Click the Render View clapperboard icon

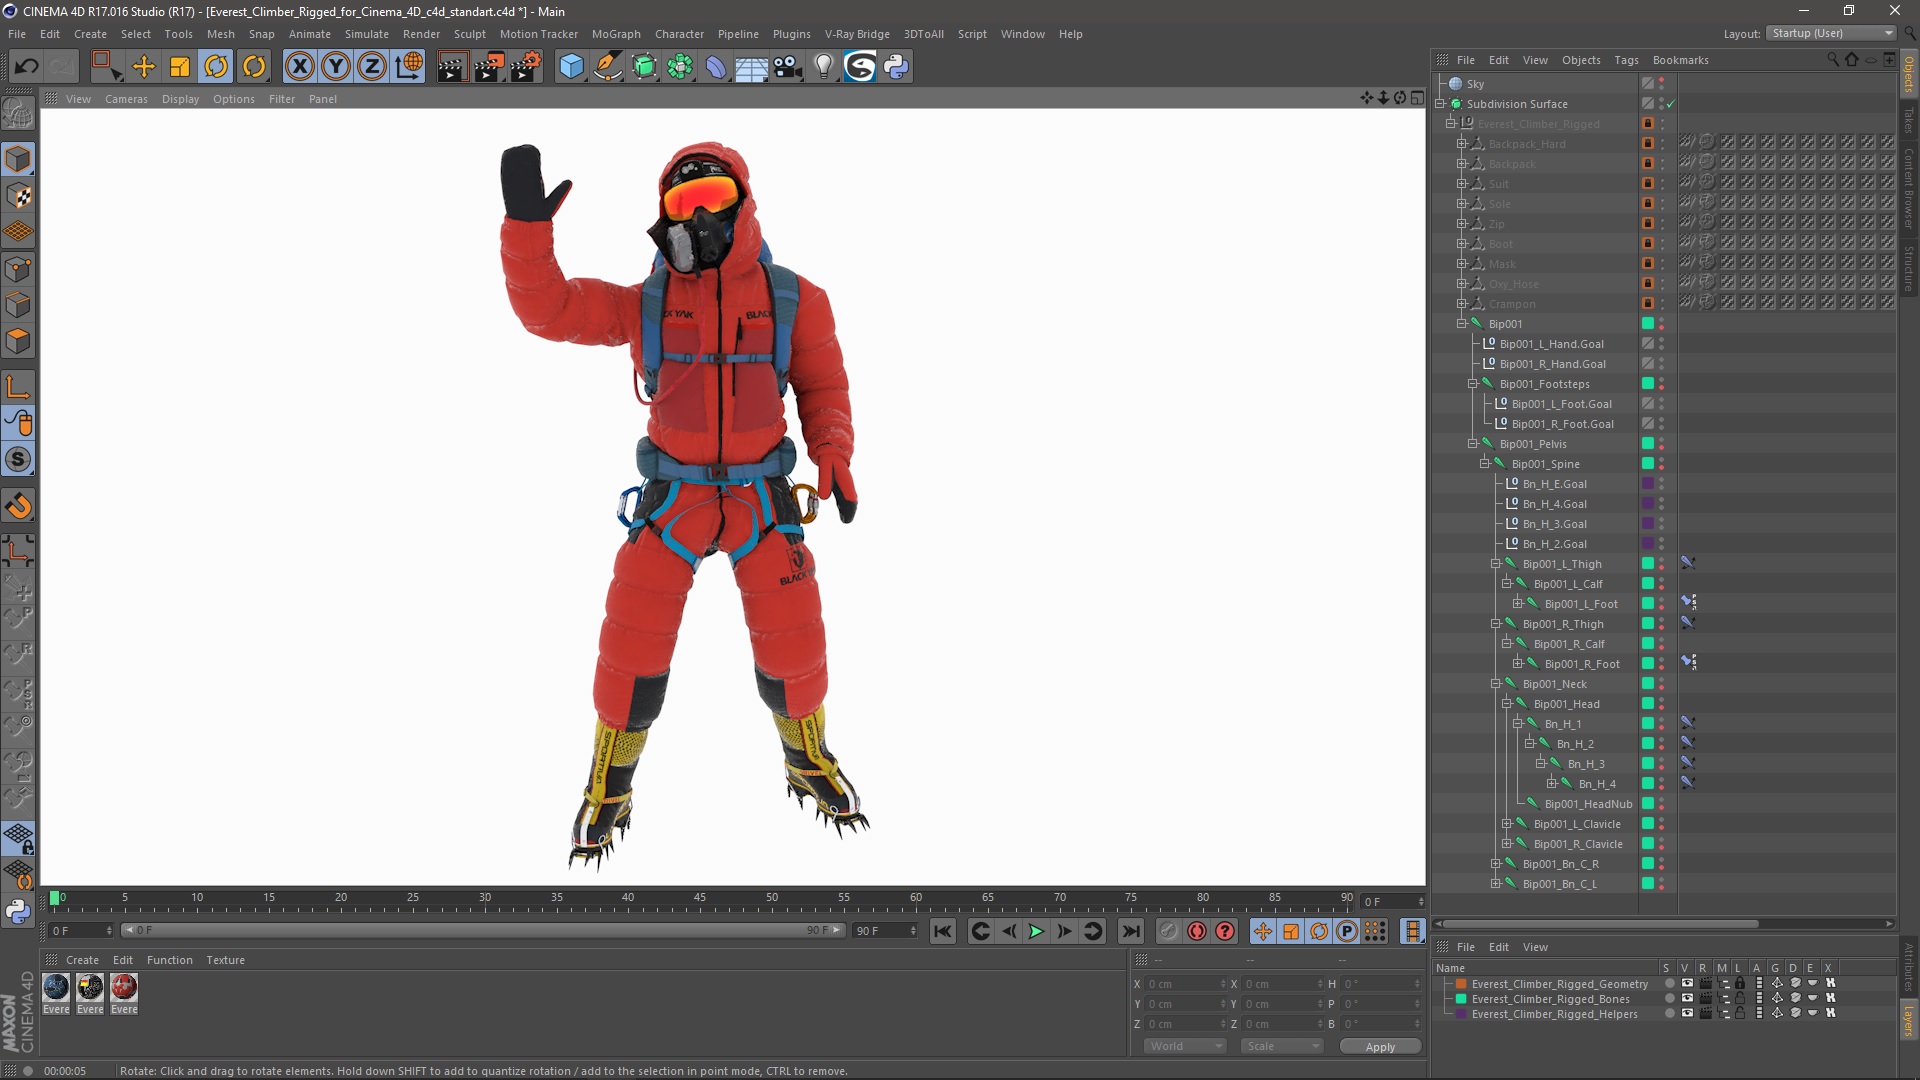tap(452, 67)
